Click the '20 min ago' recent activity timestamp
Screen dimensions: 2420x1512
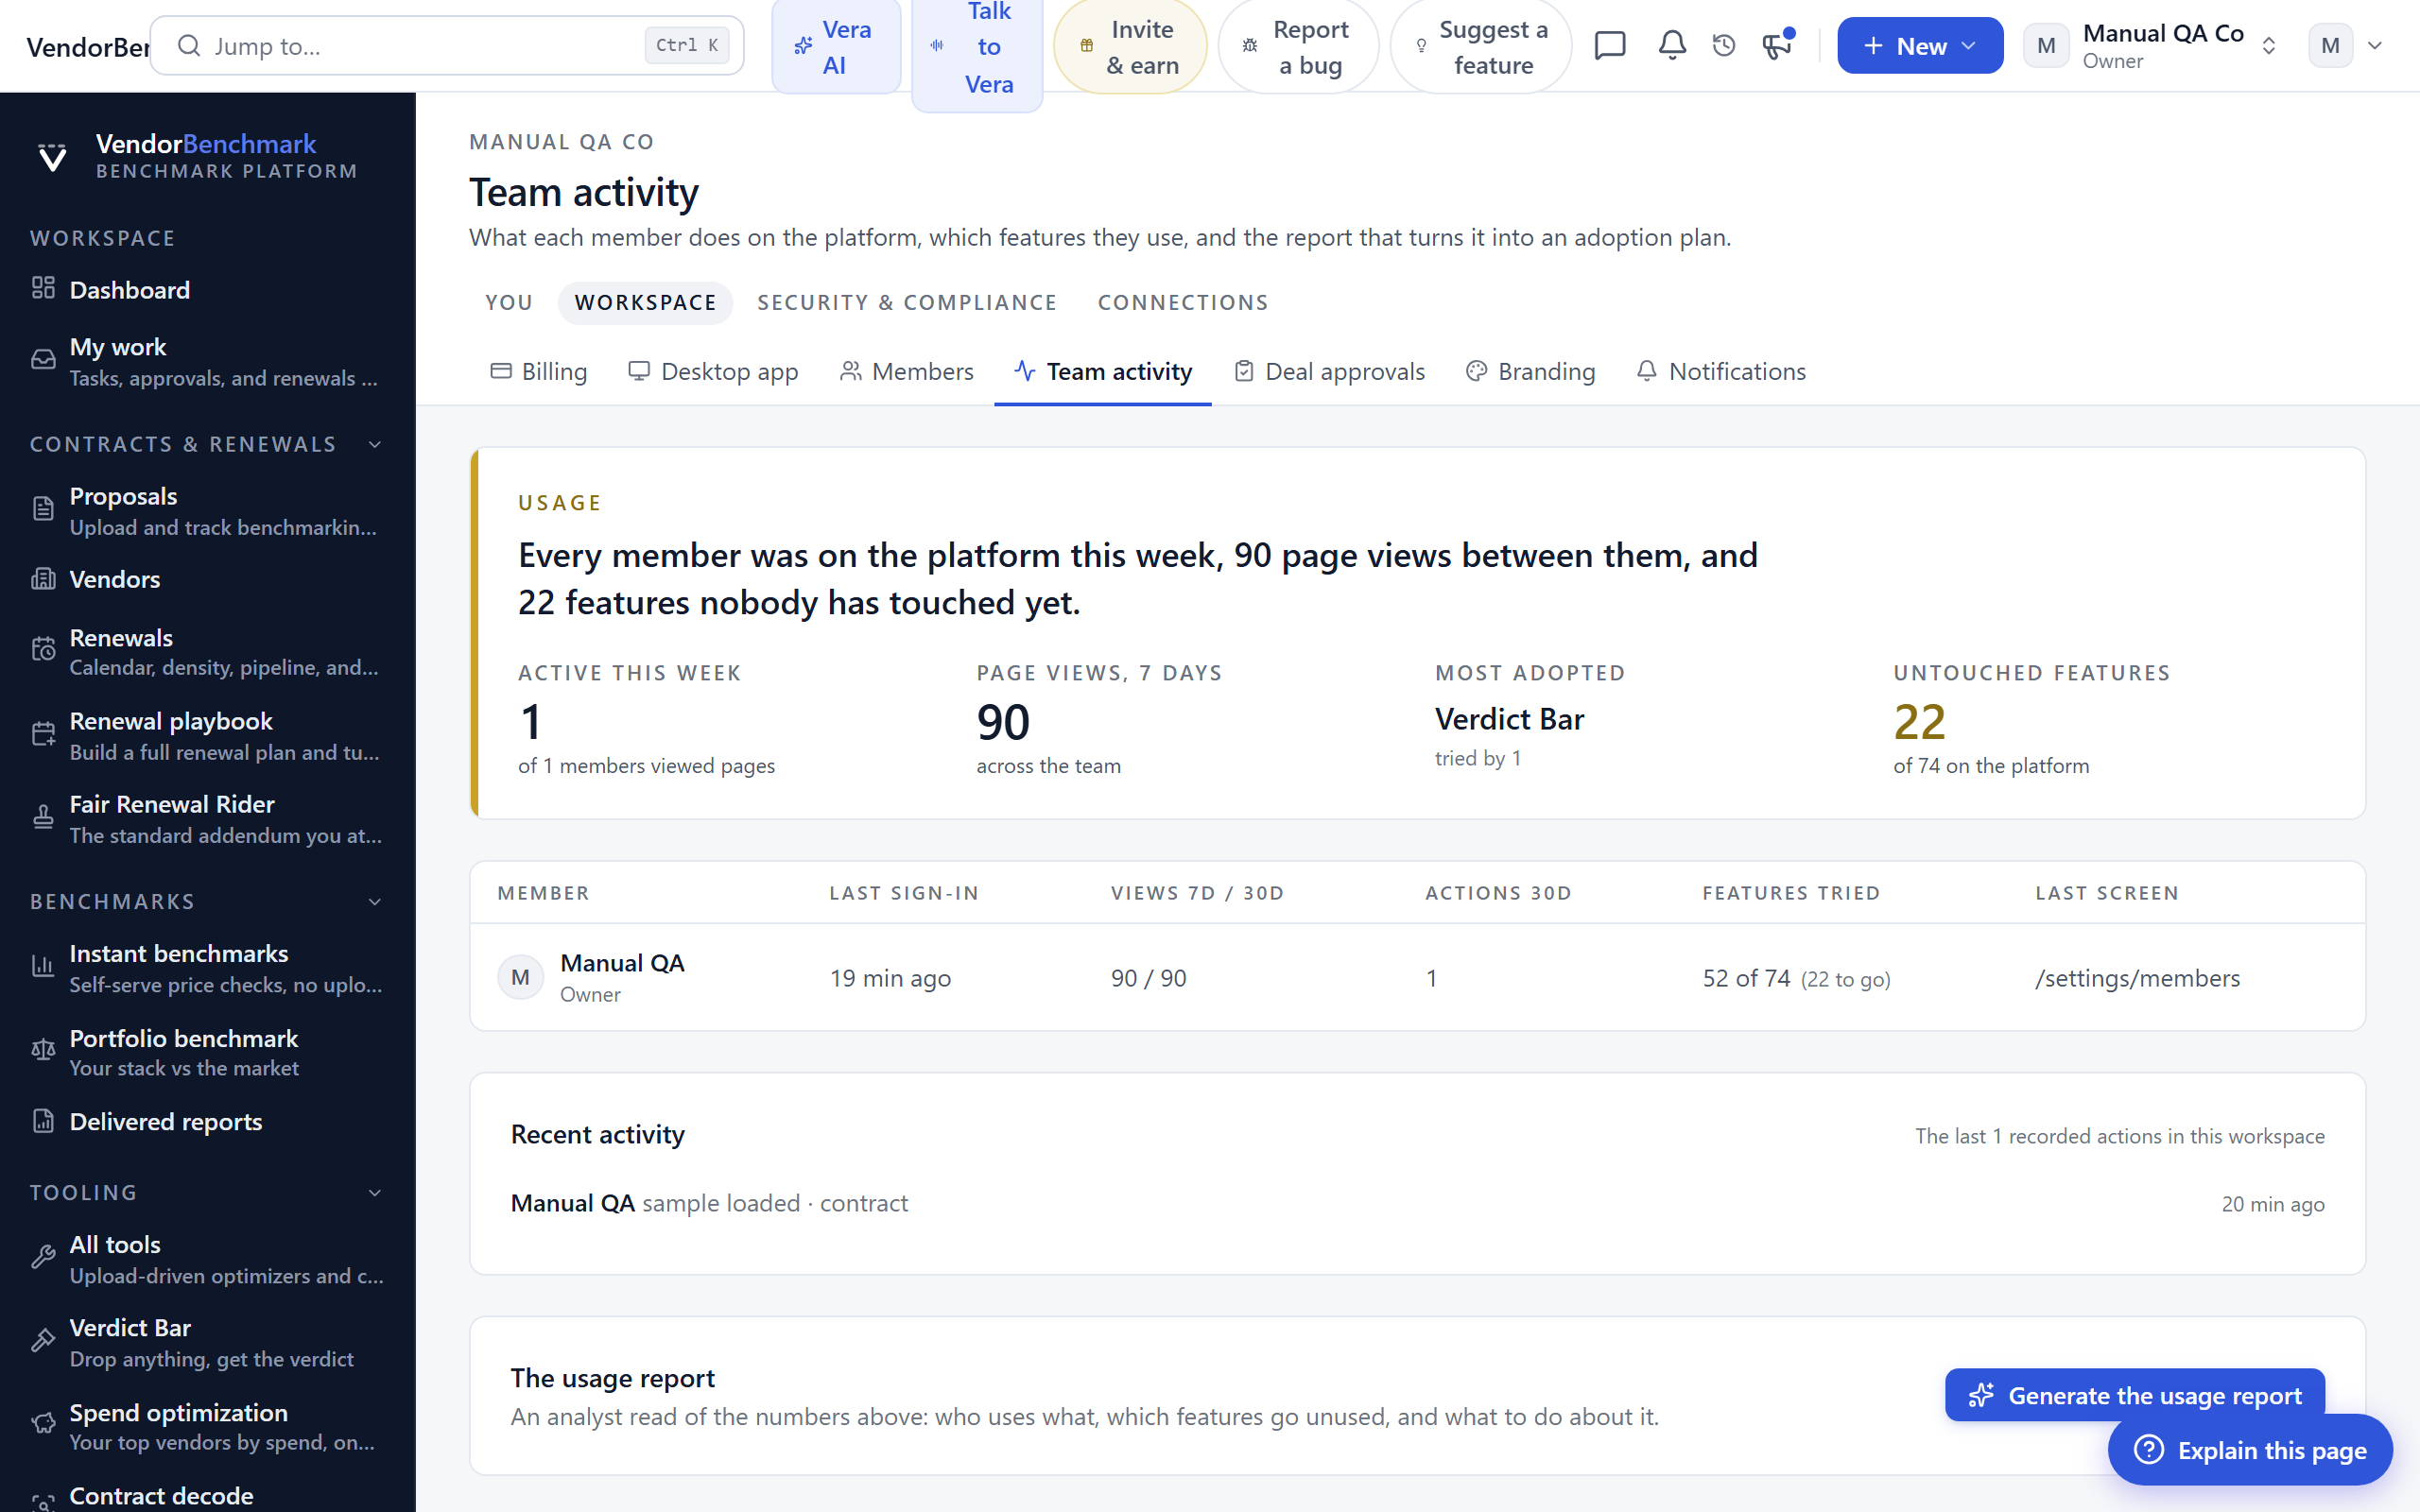click(2272, 1204)
